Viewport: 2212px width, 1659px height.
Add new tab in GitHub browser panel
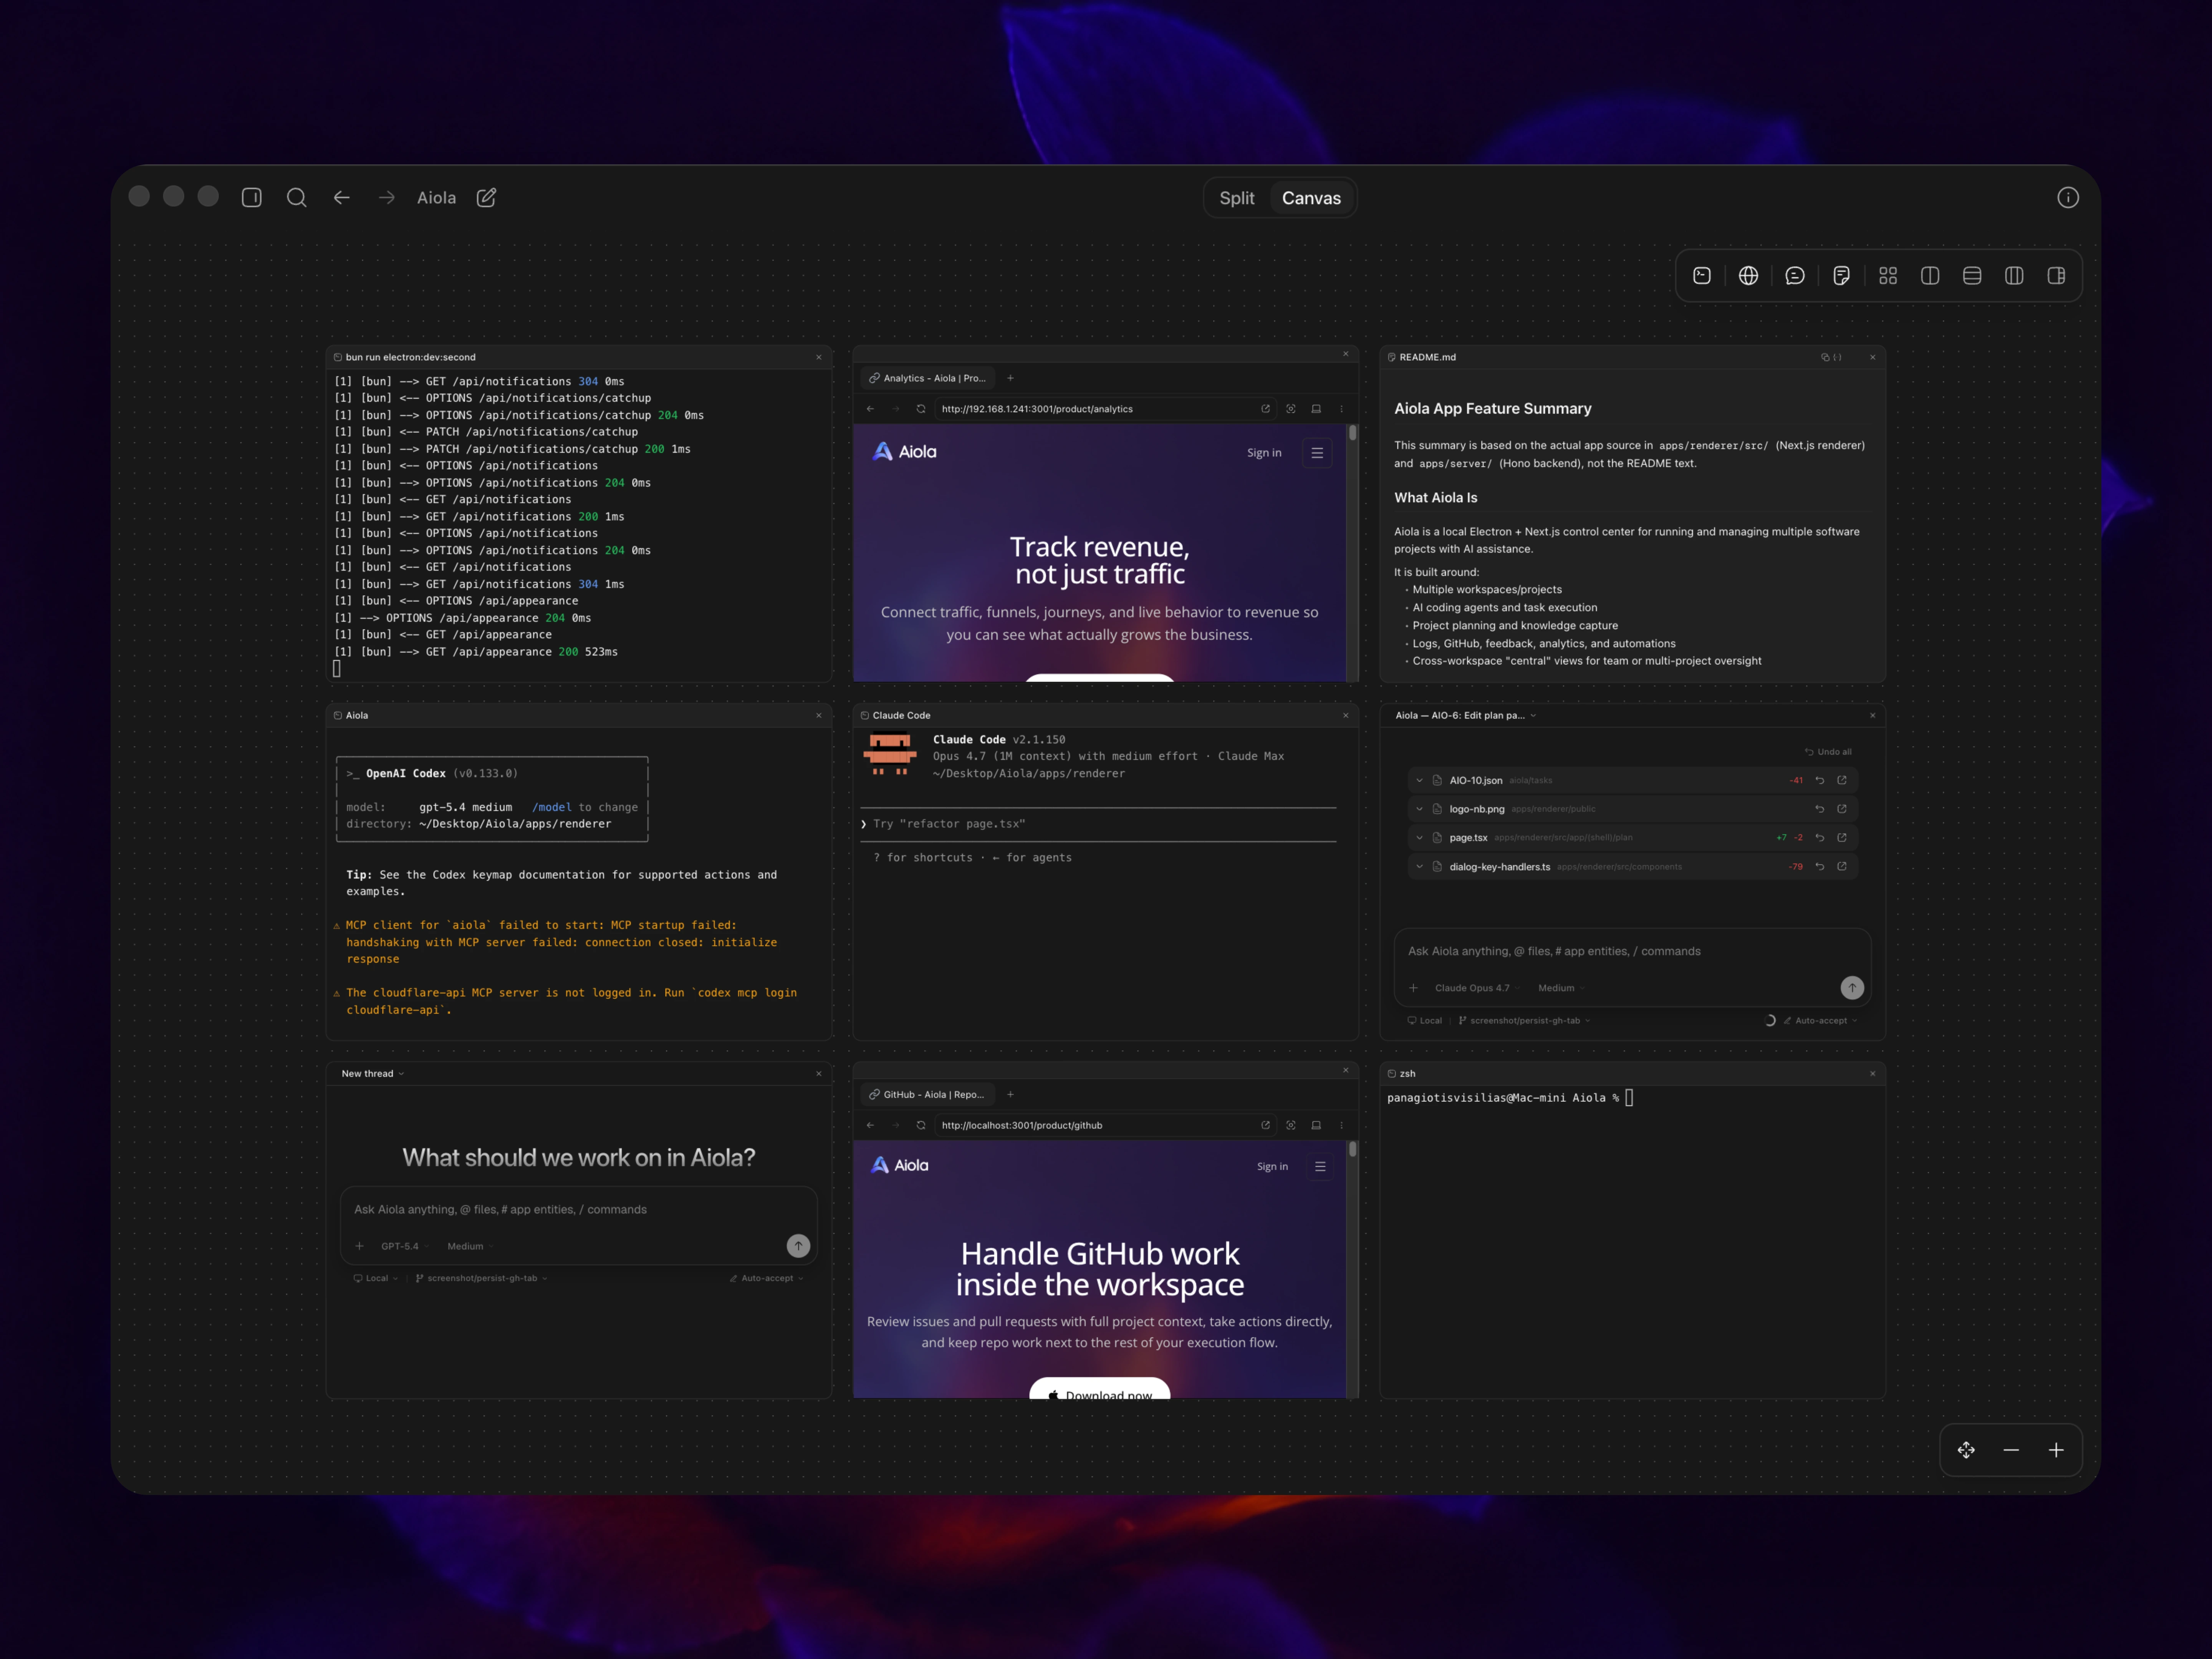click(x=1010, y=1094)
